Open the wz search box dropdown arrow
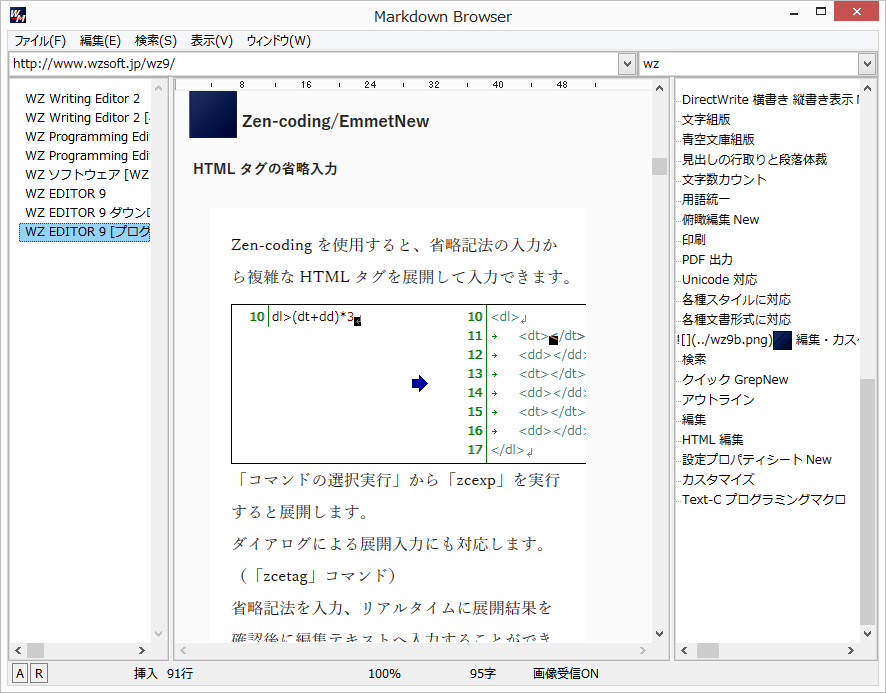886x693 pixels. 867,64
